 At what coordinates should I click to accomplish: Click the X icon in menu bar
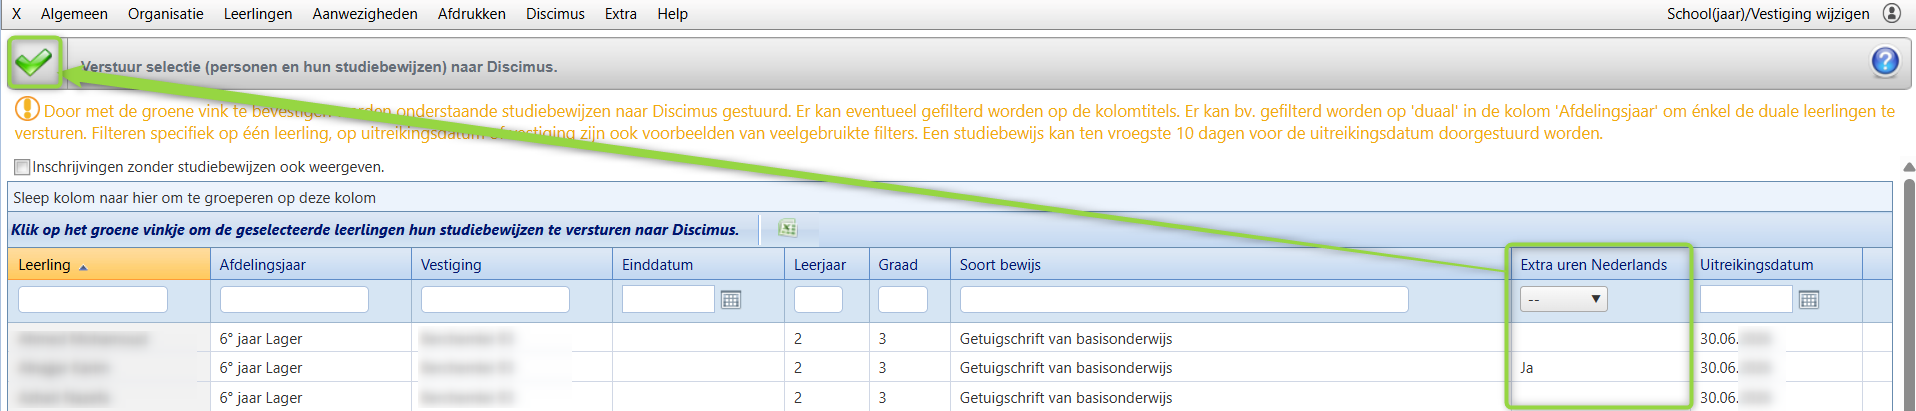16,14
